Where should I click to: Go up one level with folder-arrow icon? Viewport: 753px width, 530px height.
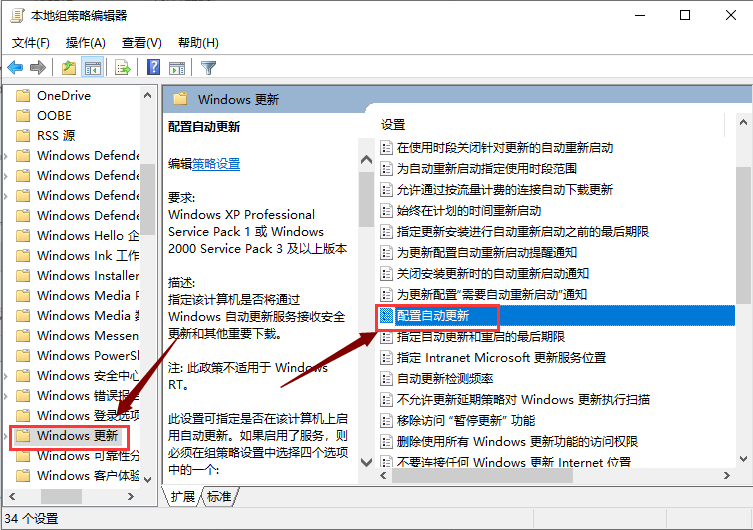coord(69,68)
